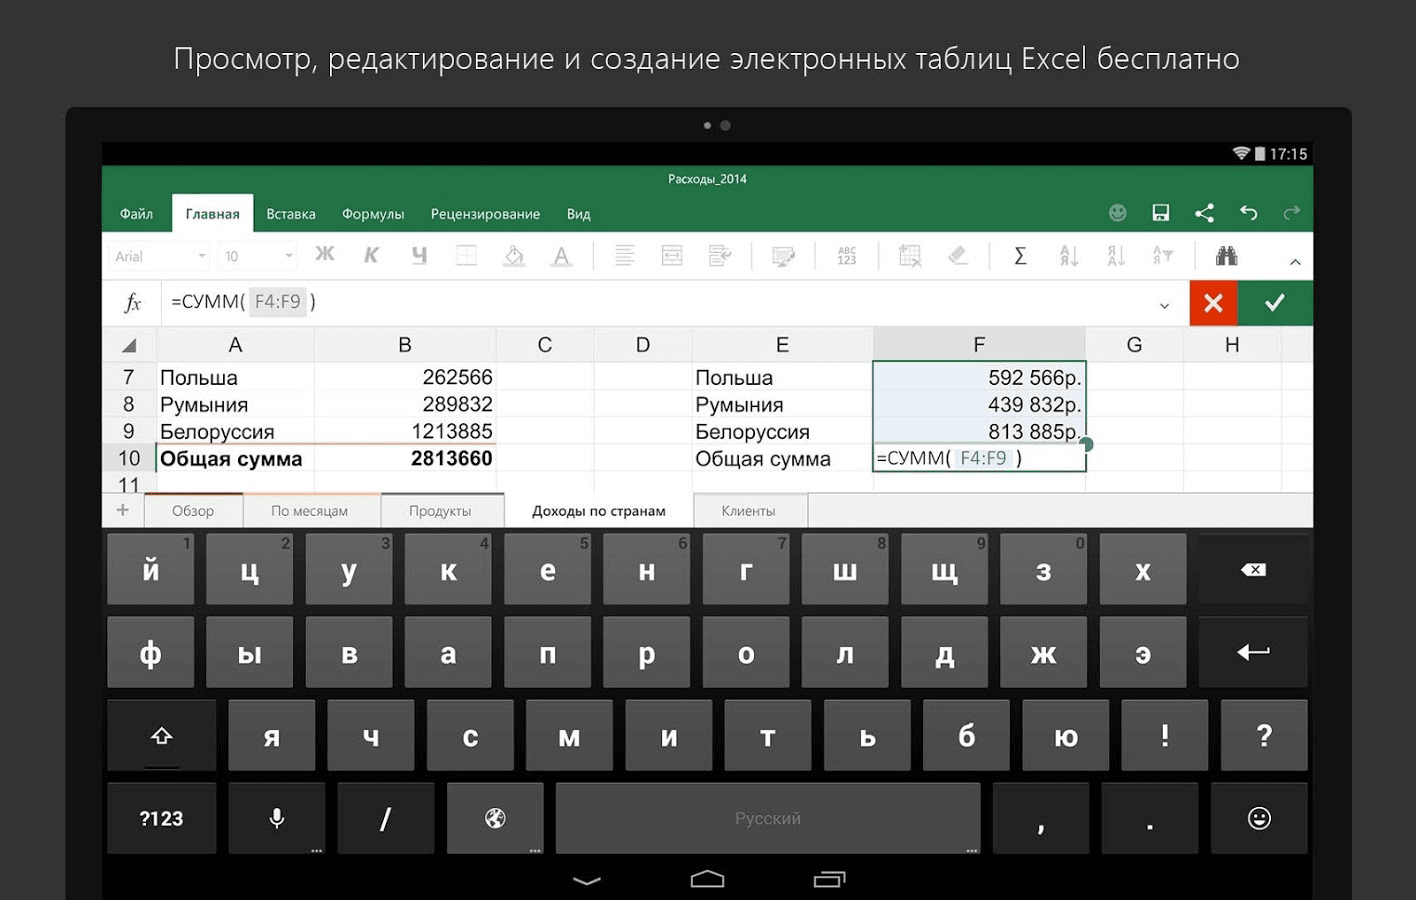Sort ascending А-Я

point(1069,256)
